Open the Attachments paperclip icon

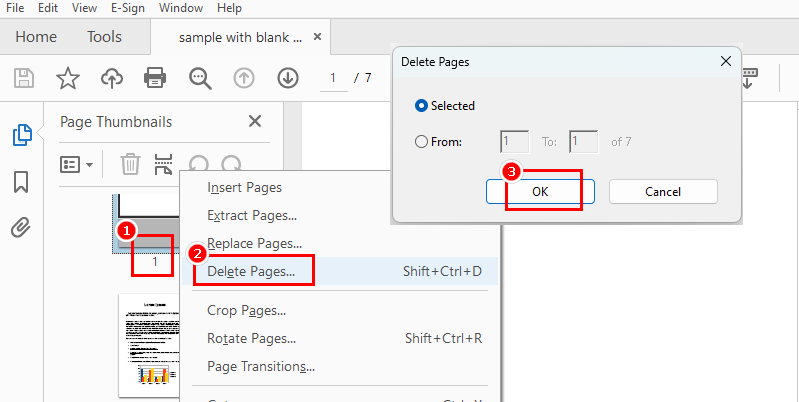pyautogui.click(x=21, y=227)
